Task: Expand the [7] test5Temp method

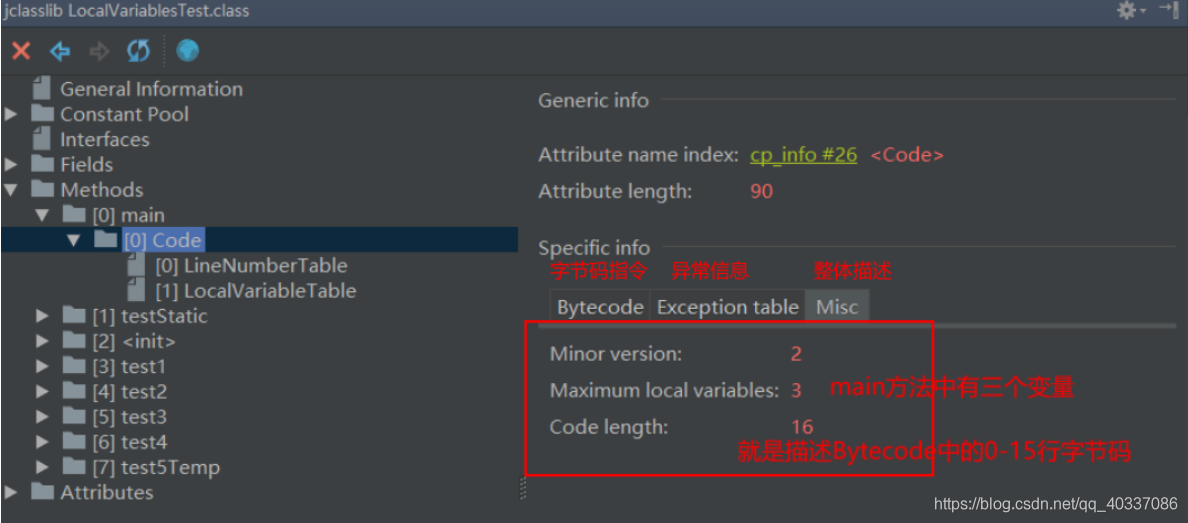Action: coord(42,467)
